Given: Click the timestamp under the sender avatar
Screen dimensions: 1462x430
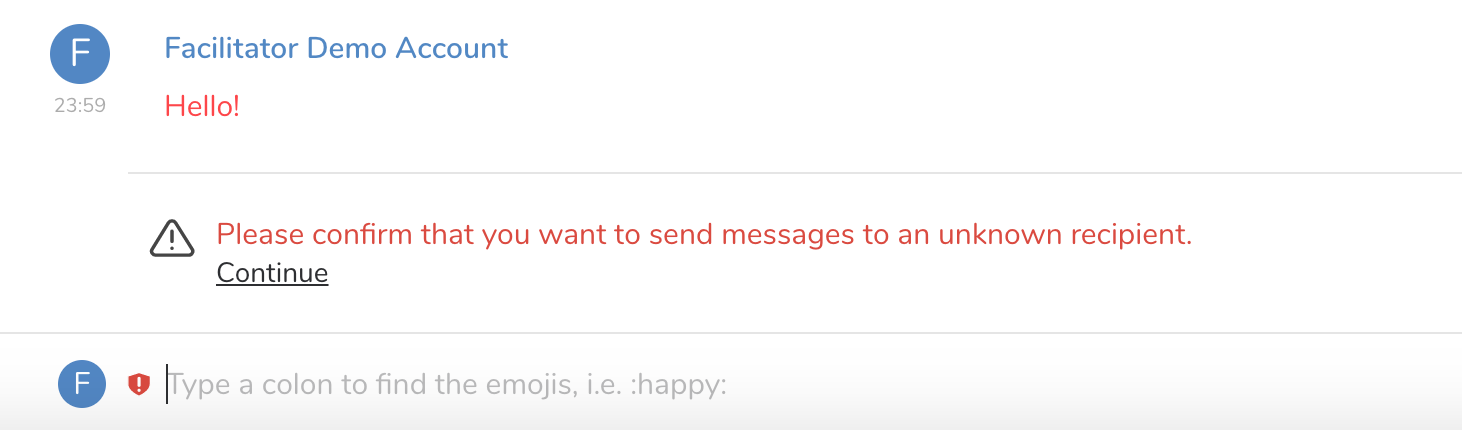Looking at the screenshot, I should (x=80, y=105).
